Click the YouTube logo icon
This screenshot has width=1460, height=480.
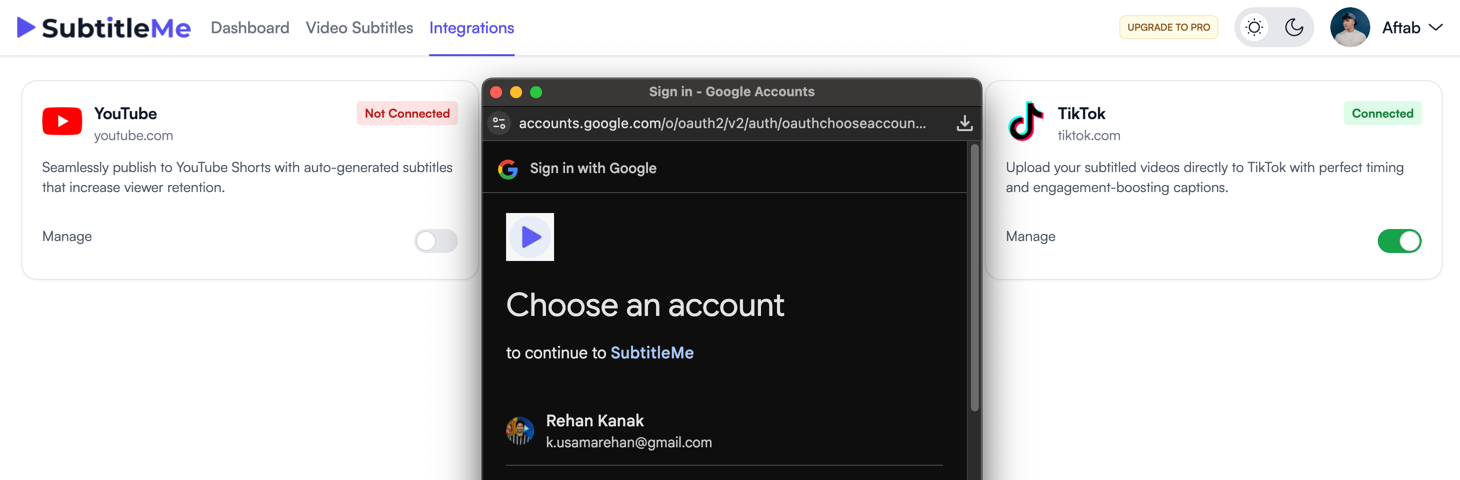(62, 122)
